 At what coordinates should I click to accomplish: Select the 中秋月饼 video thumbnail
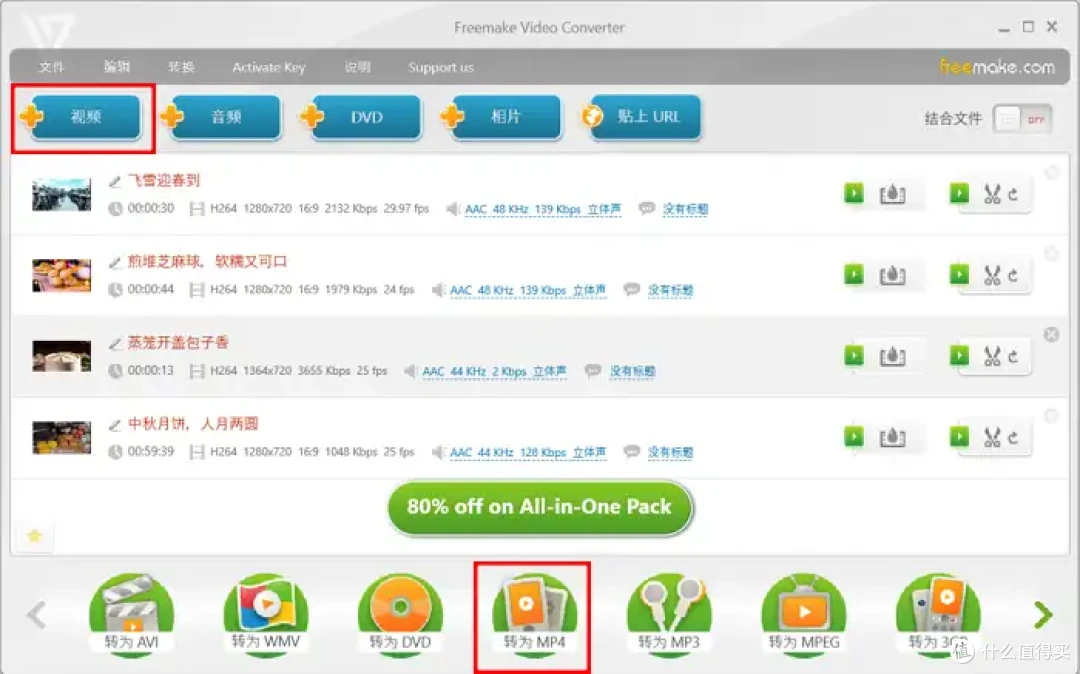61,437
